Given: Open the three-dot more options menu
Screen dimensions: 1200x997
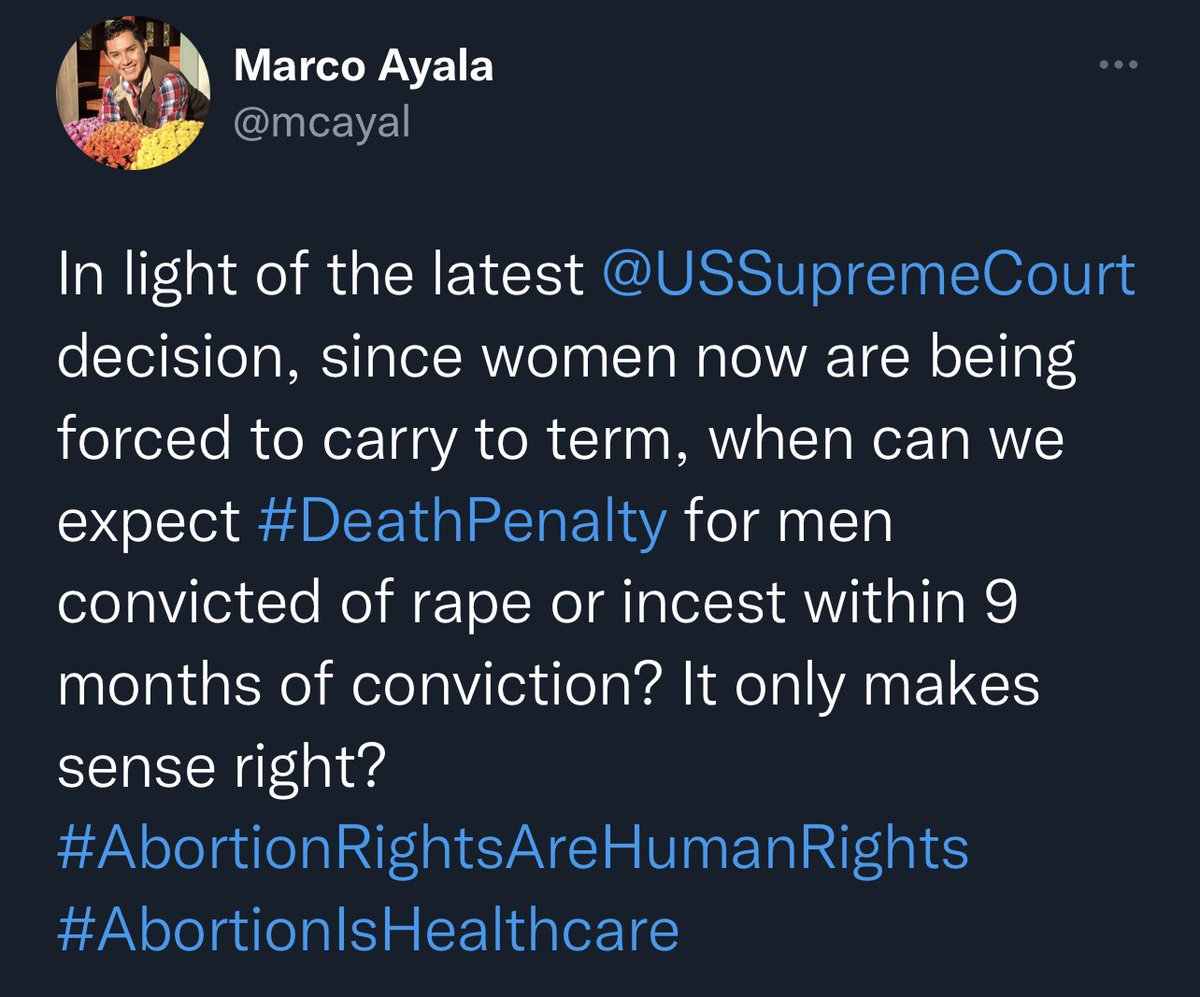Looking at the screenshot, I should (1118, 65).
